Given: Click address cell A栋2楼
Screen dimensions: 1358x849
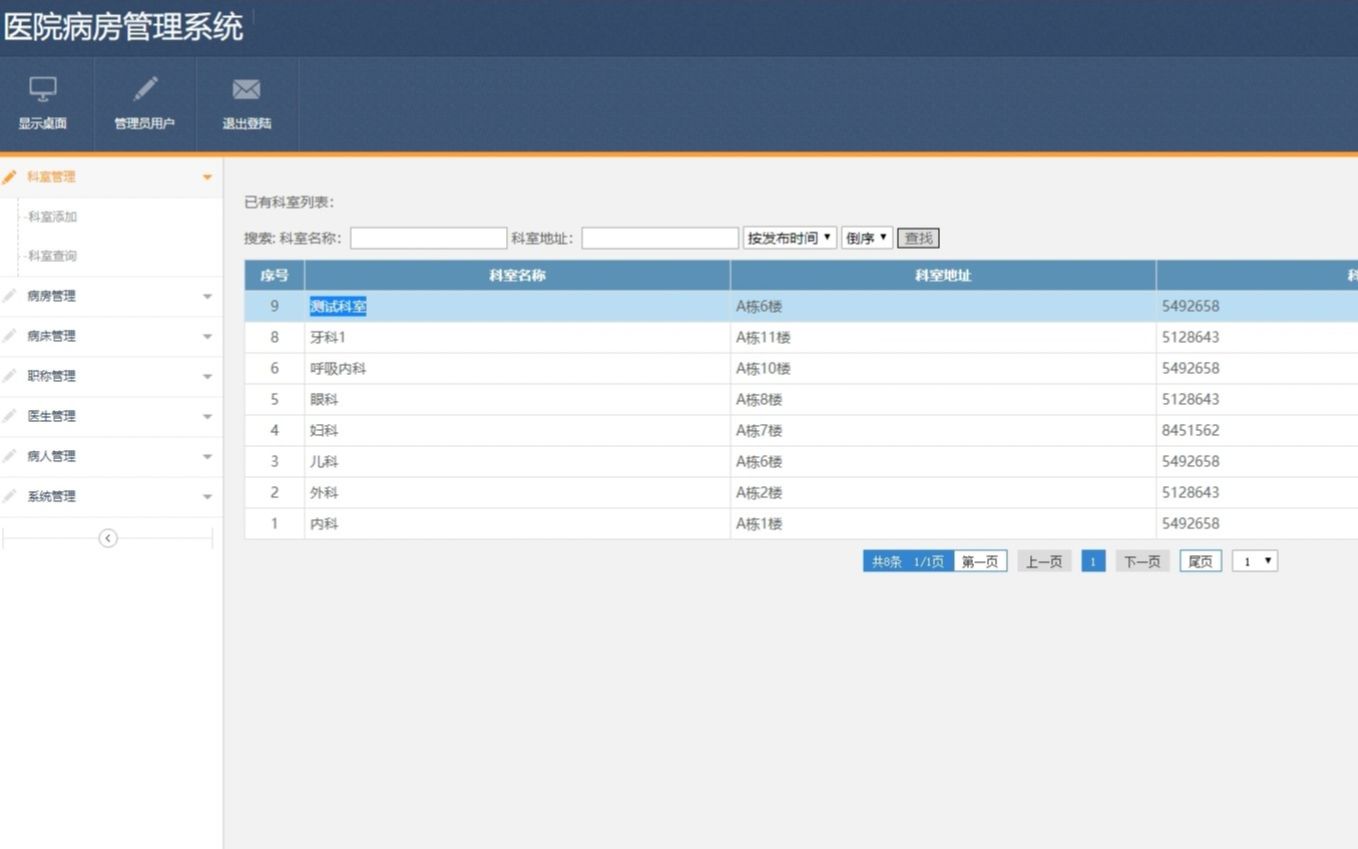Looking at the screenshot, I should point(759,493).
